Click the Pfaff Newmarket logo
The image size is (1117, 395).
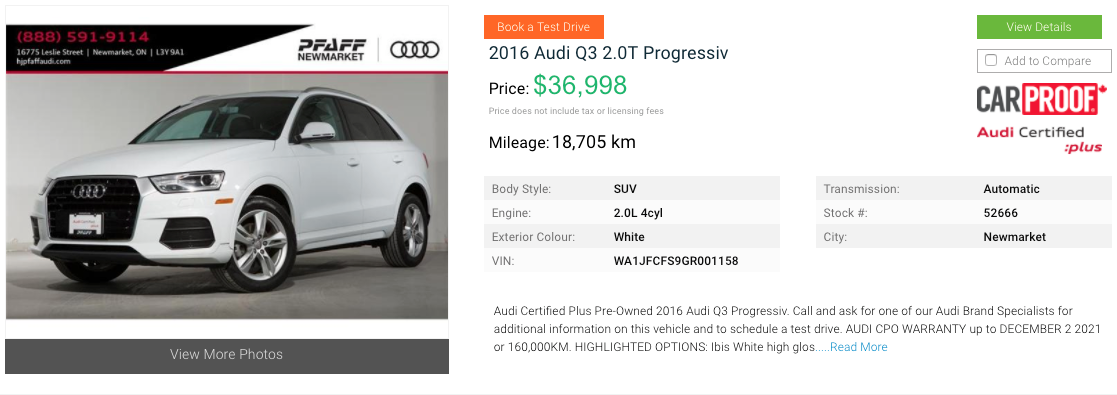click(x=331, y=49)
